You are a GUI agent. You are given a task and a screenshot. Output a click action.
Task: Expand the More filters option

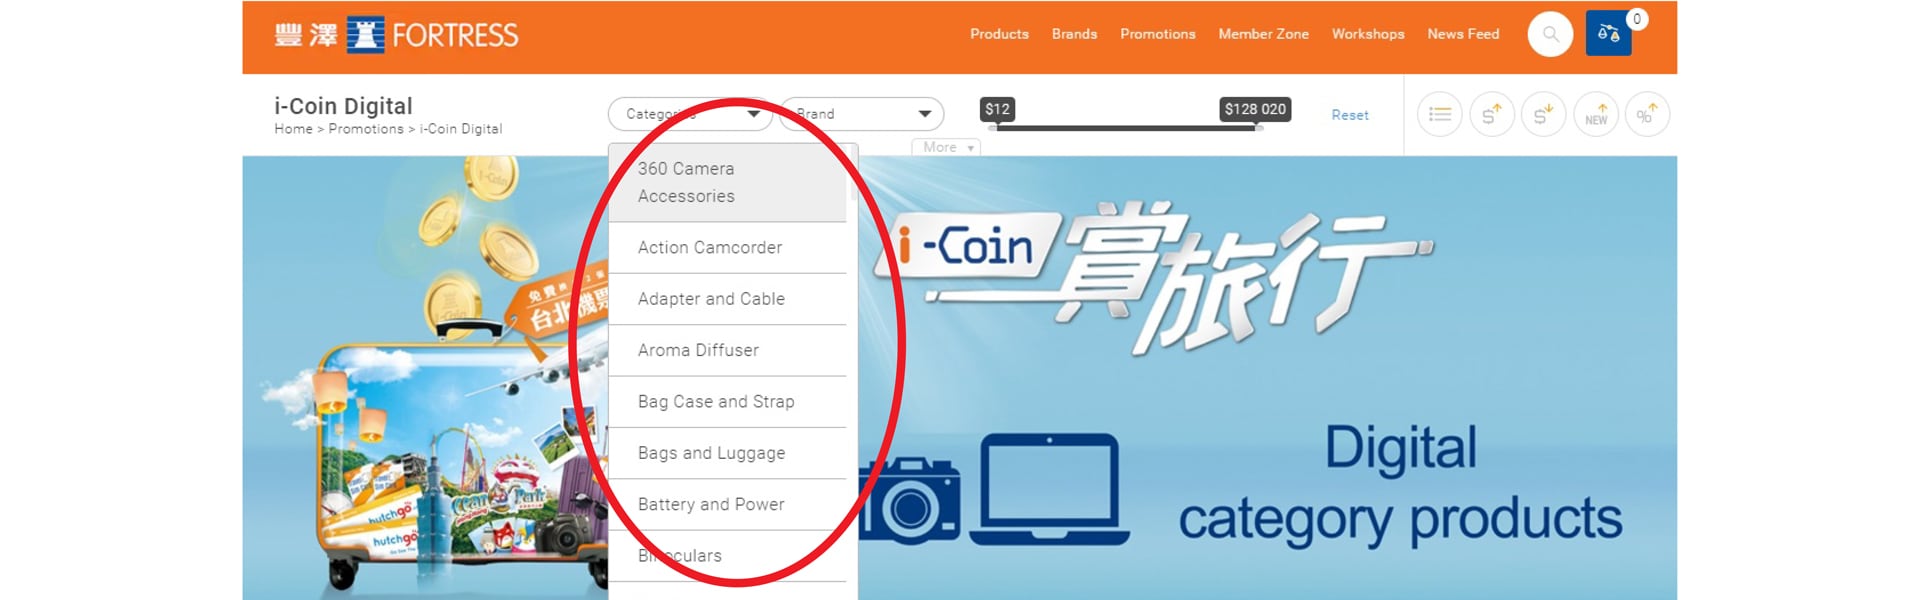(946, 147)
